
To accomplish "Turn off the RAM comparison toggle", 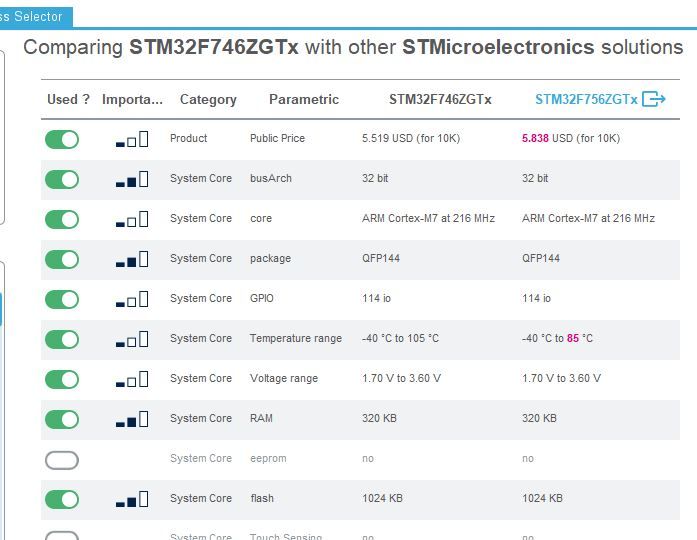I will pos(62,419).
